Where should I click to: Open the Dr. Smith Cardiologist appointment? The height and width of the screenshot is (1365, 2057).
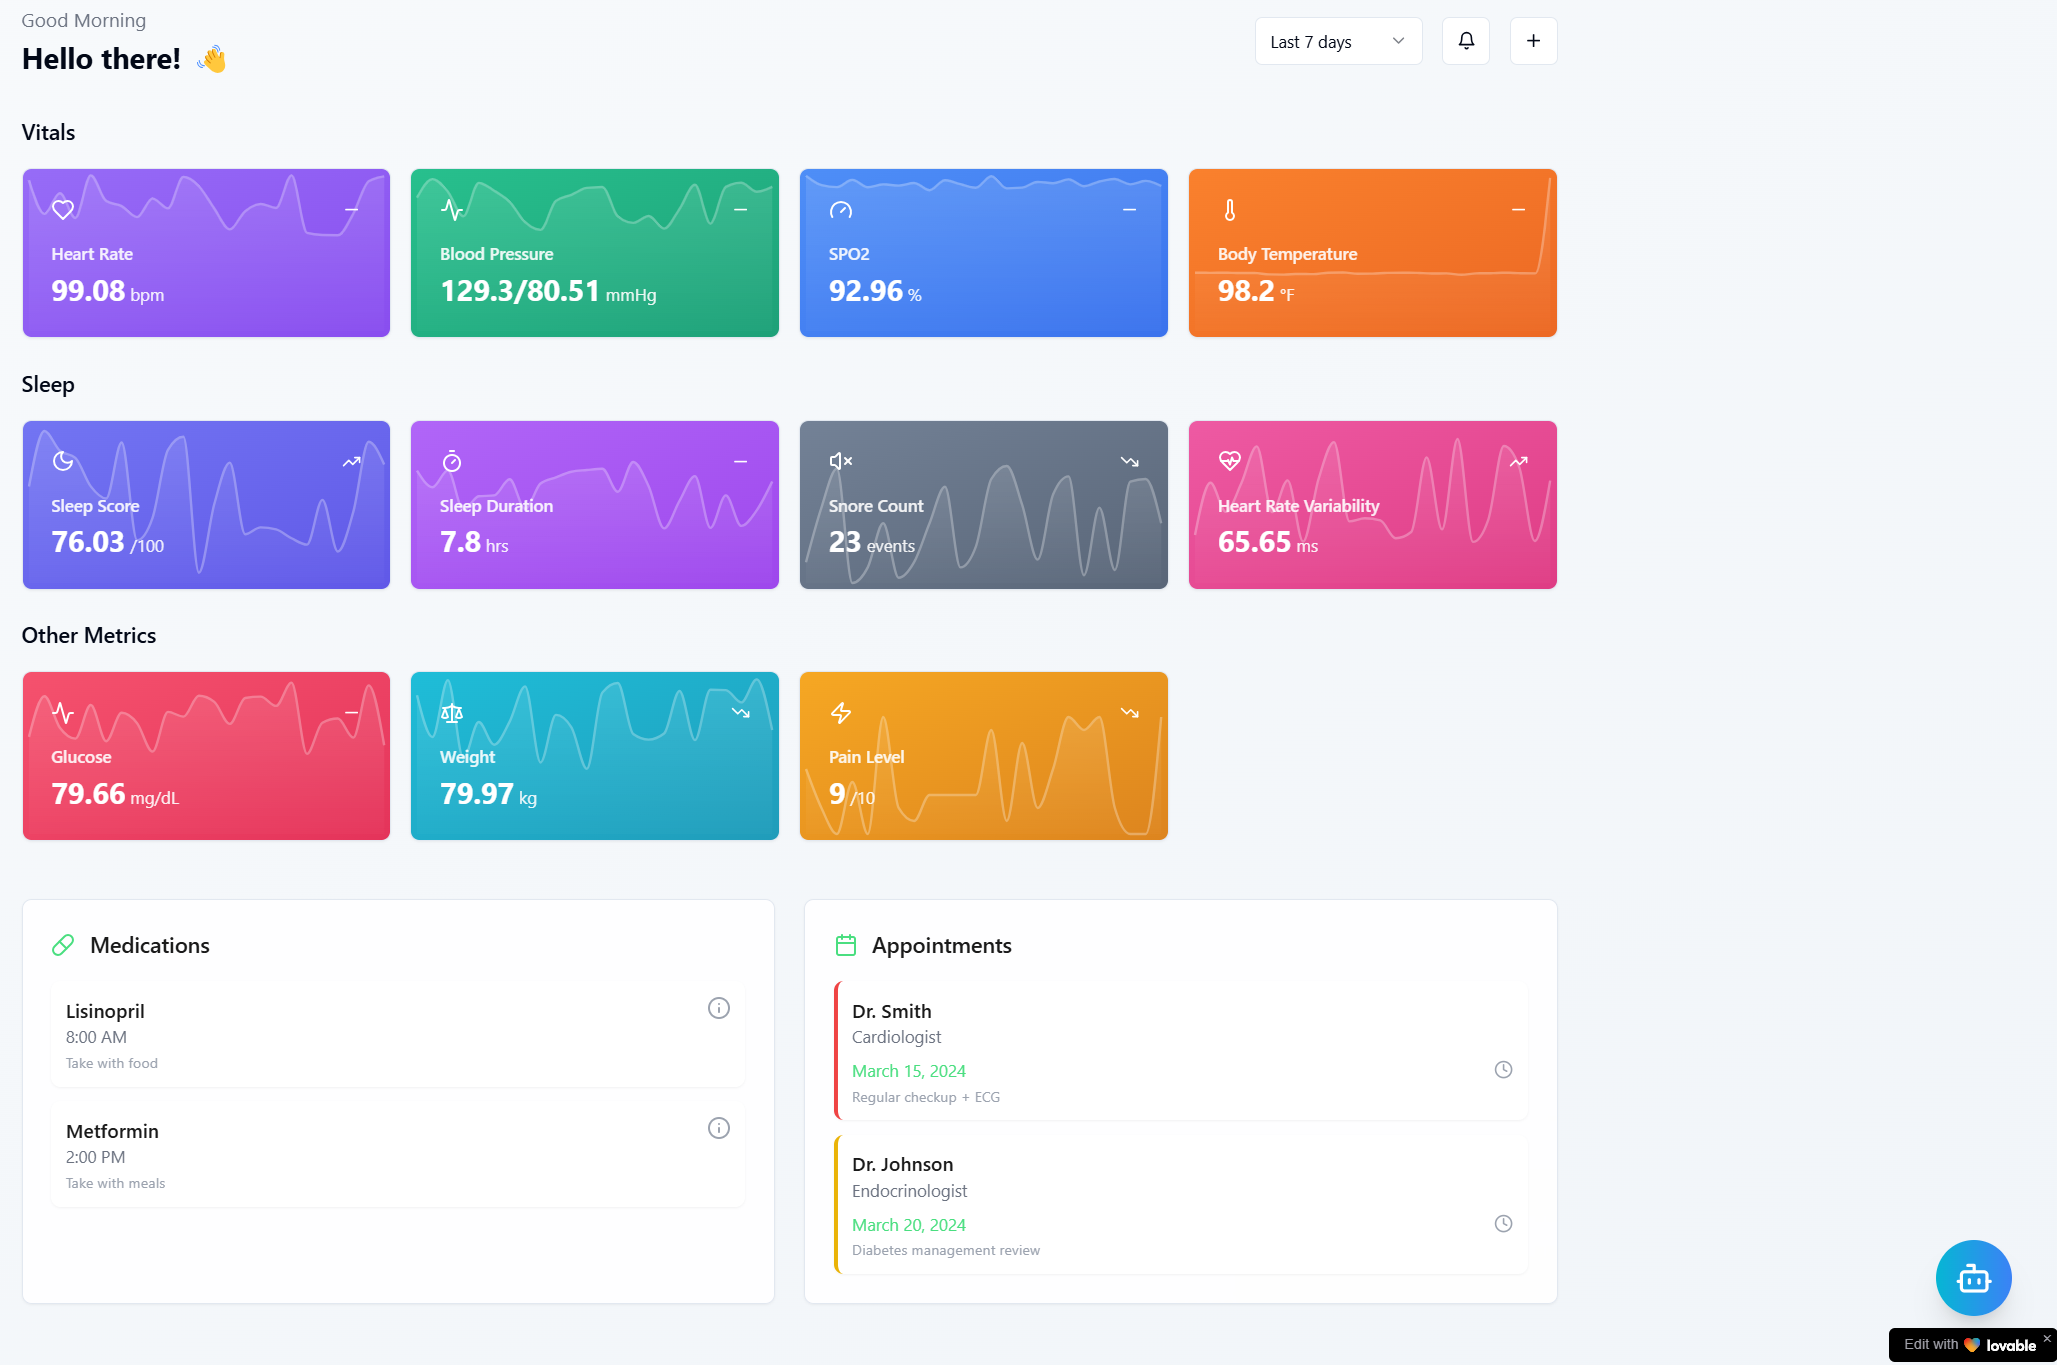1180,1051
